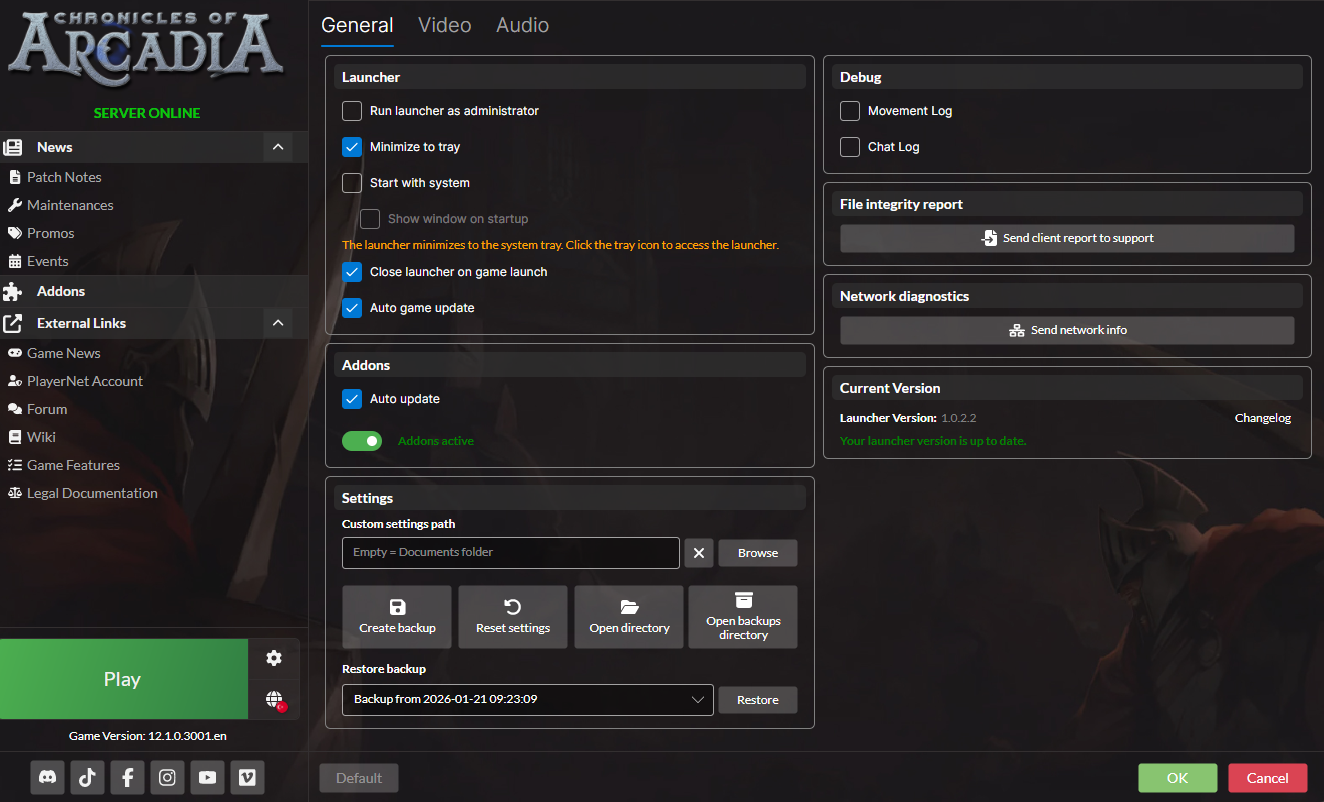Open the Instagram social icon
Image resolution: width=1324 pixels, height=802 pixels.
coord(167,777)
